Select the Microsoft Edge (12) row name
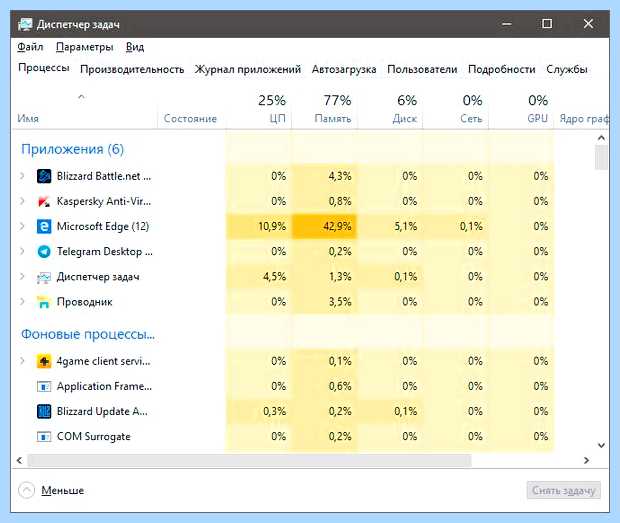The width and height of the screenshot is (620, 523). (103, 227)
